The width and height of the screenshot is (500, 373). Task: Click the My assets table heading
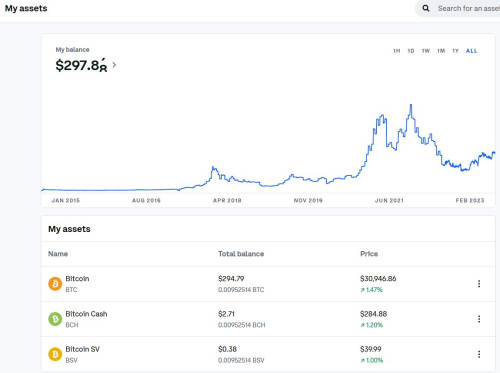pos(69,229)
